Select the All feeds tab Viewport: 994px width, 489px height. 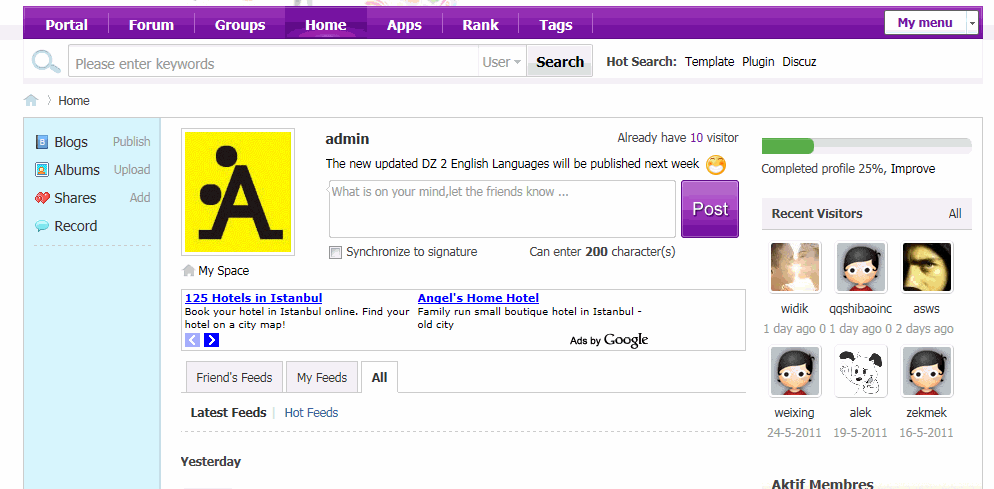pos(379,377)
